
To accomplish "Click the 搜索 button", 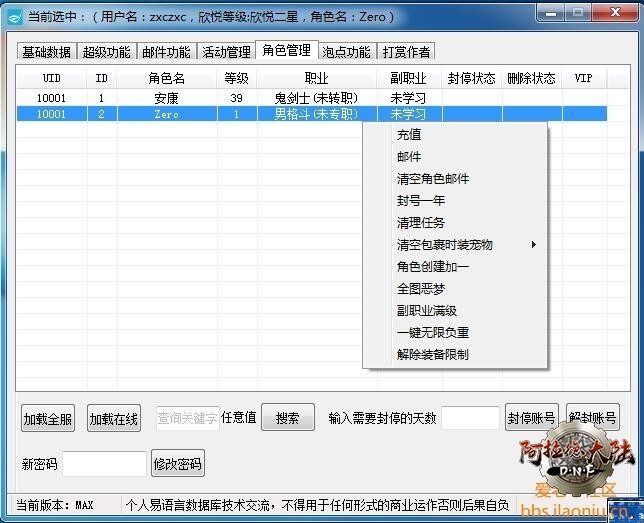I will pos(287,419).
